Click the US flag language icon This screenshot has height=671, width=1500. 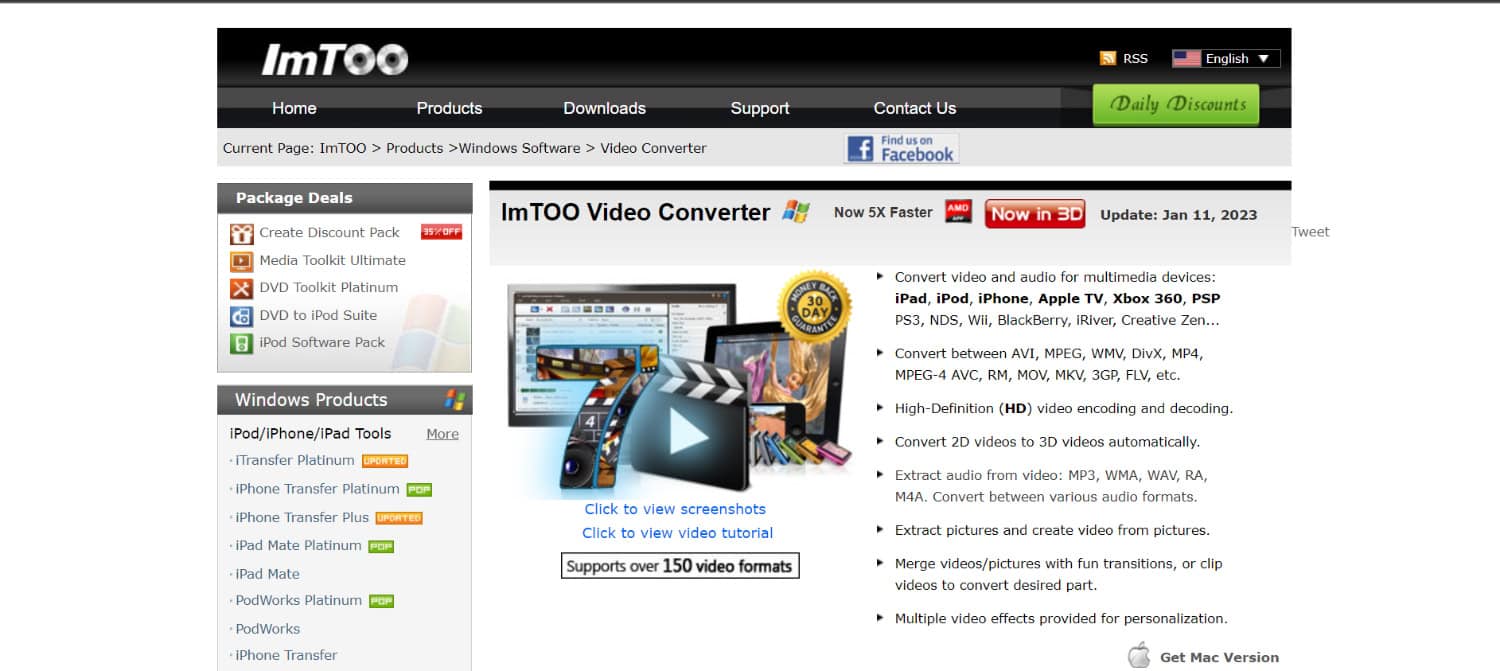(1186, 58)
